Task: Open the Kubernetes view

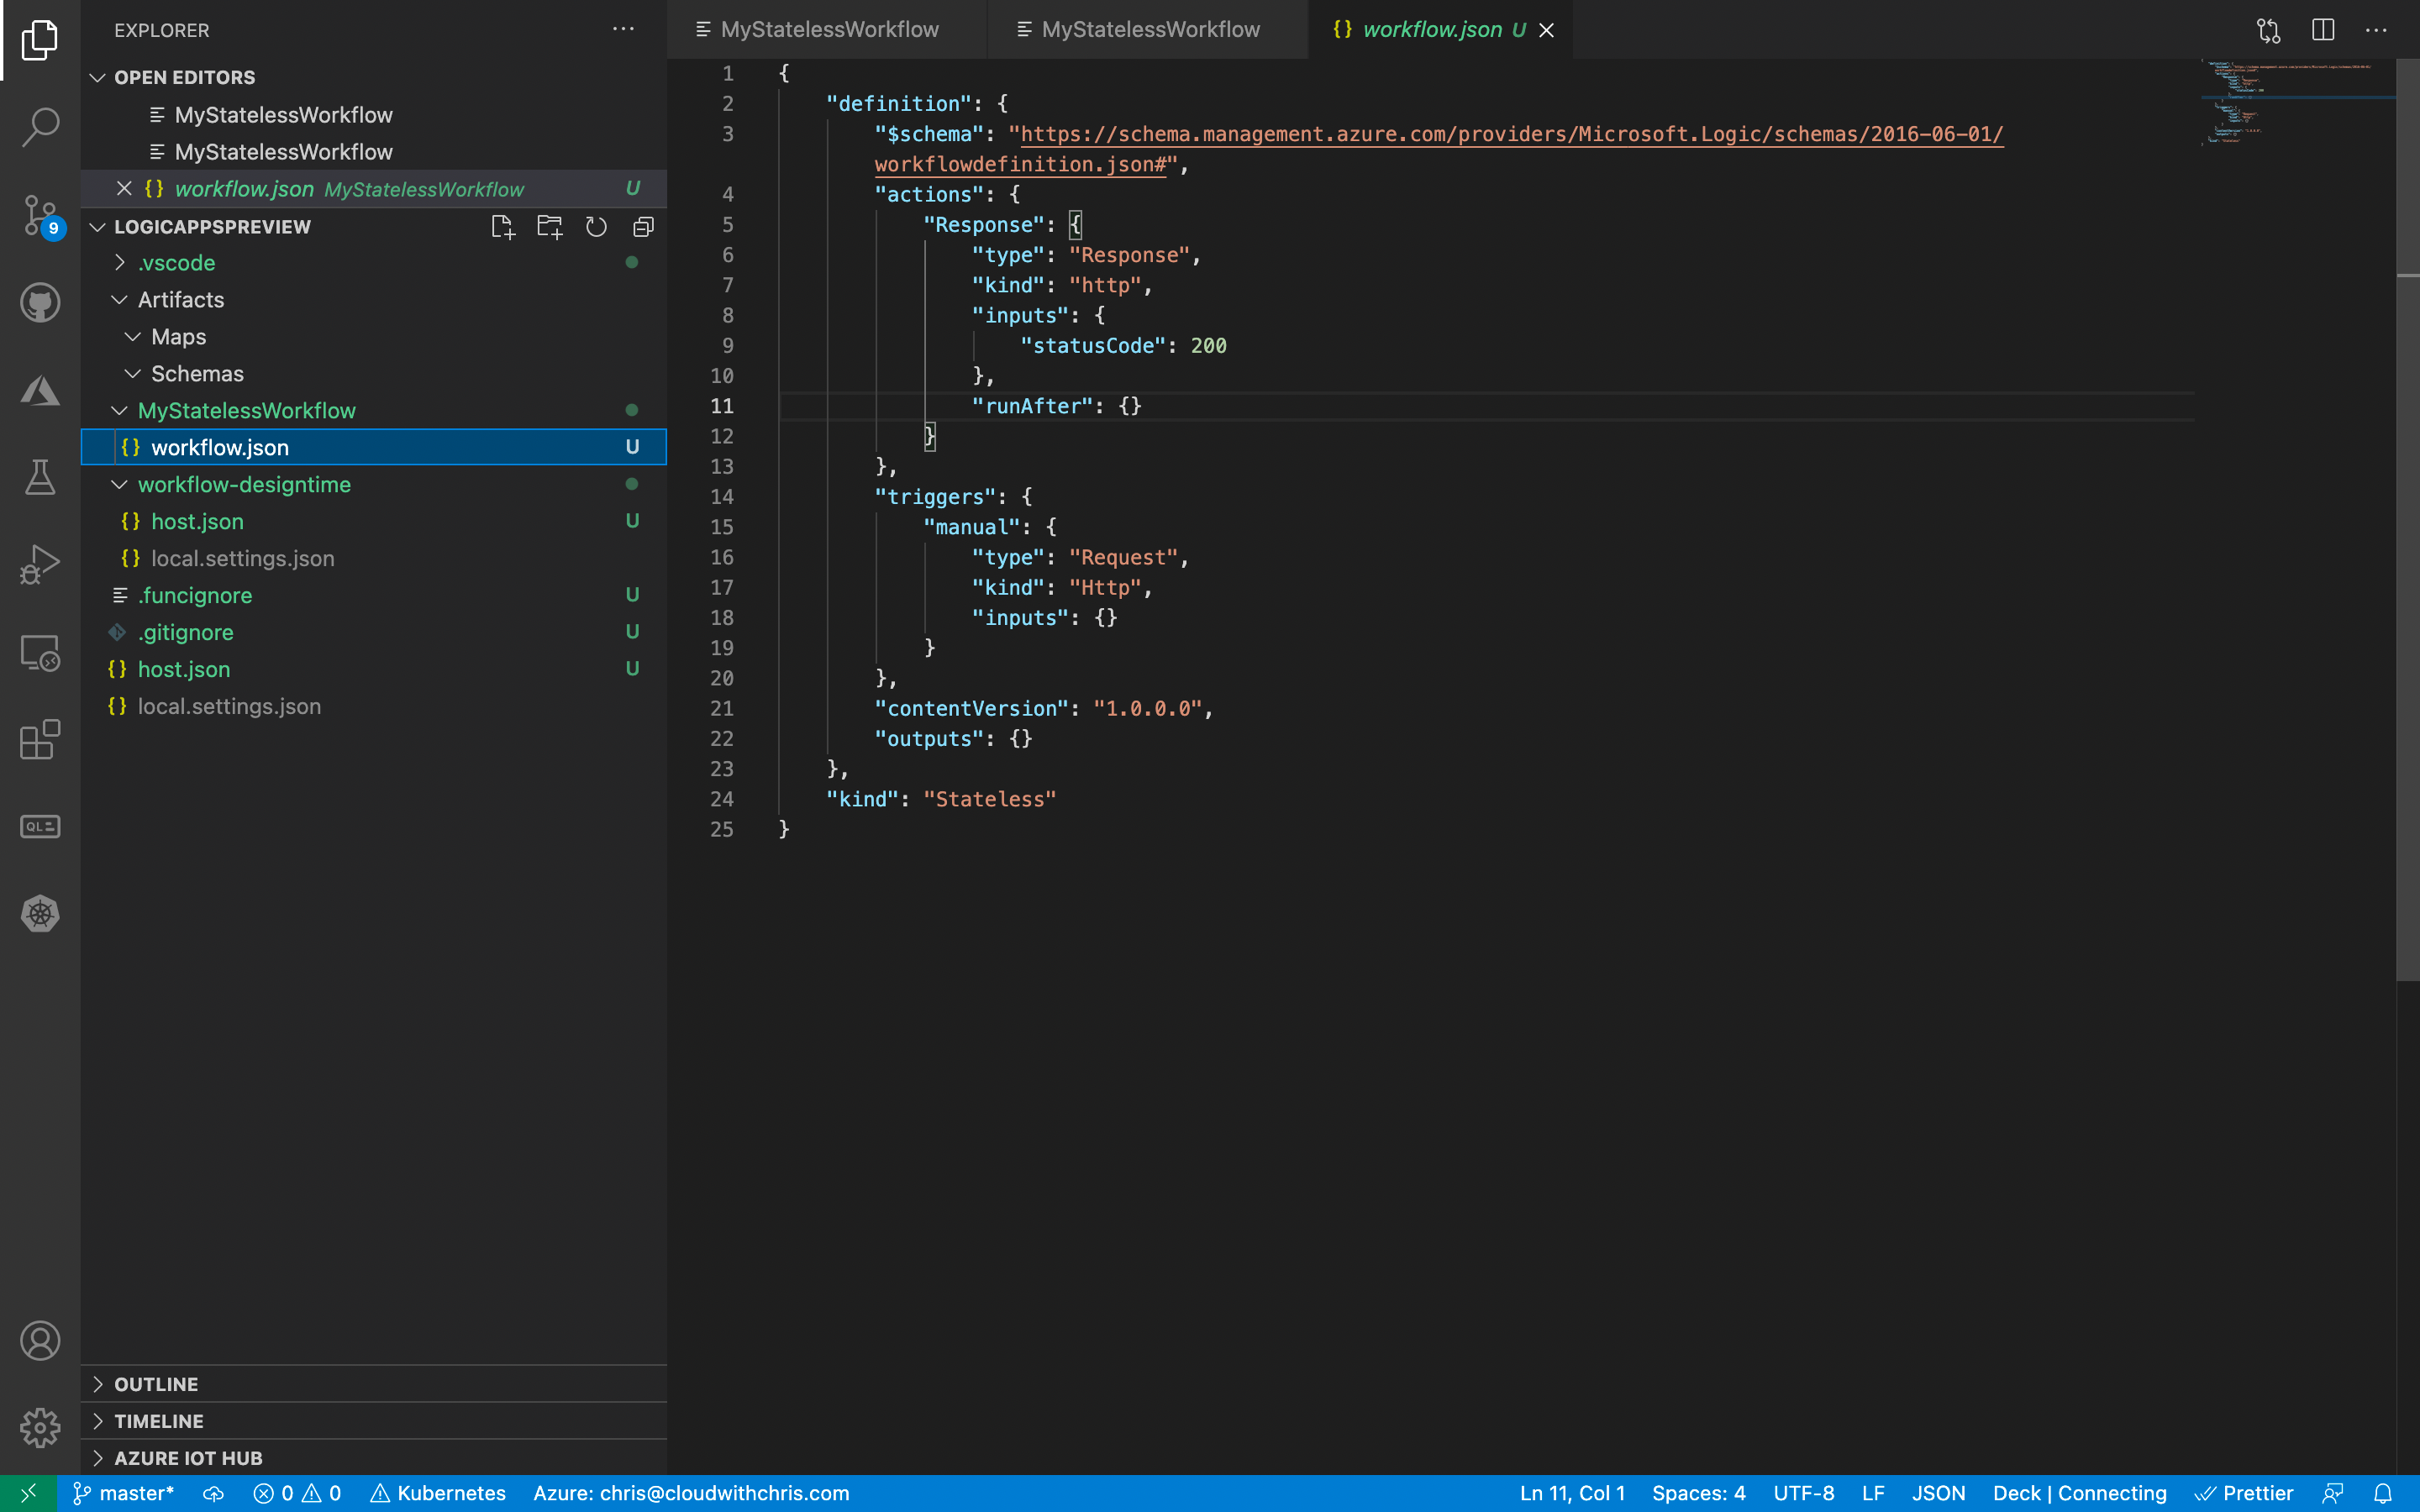Action: point(39,913)
